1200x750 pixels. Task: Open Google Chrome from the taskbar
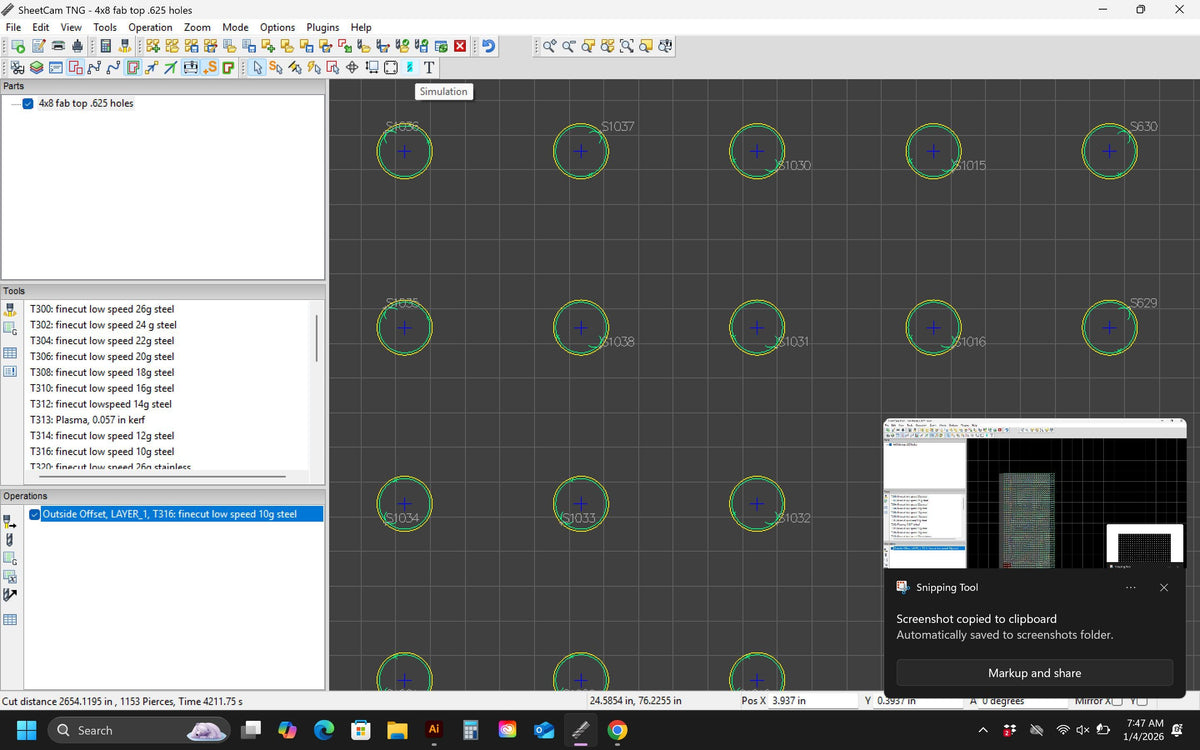tap(617, 731)
